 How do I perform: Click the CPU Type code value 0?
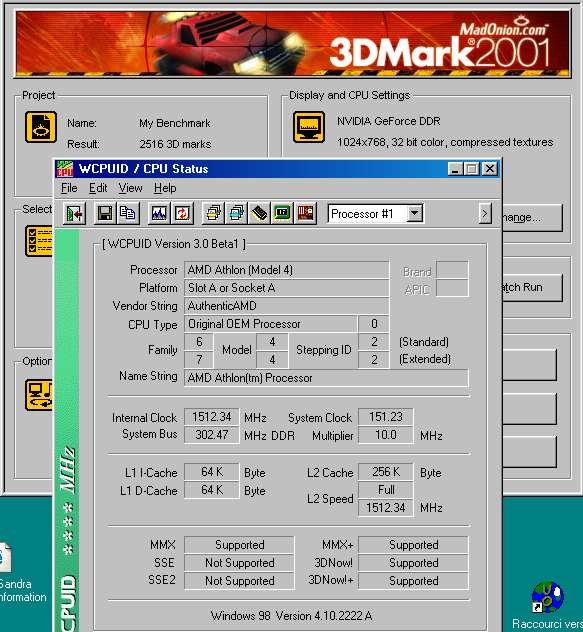coord(374,324)
